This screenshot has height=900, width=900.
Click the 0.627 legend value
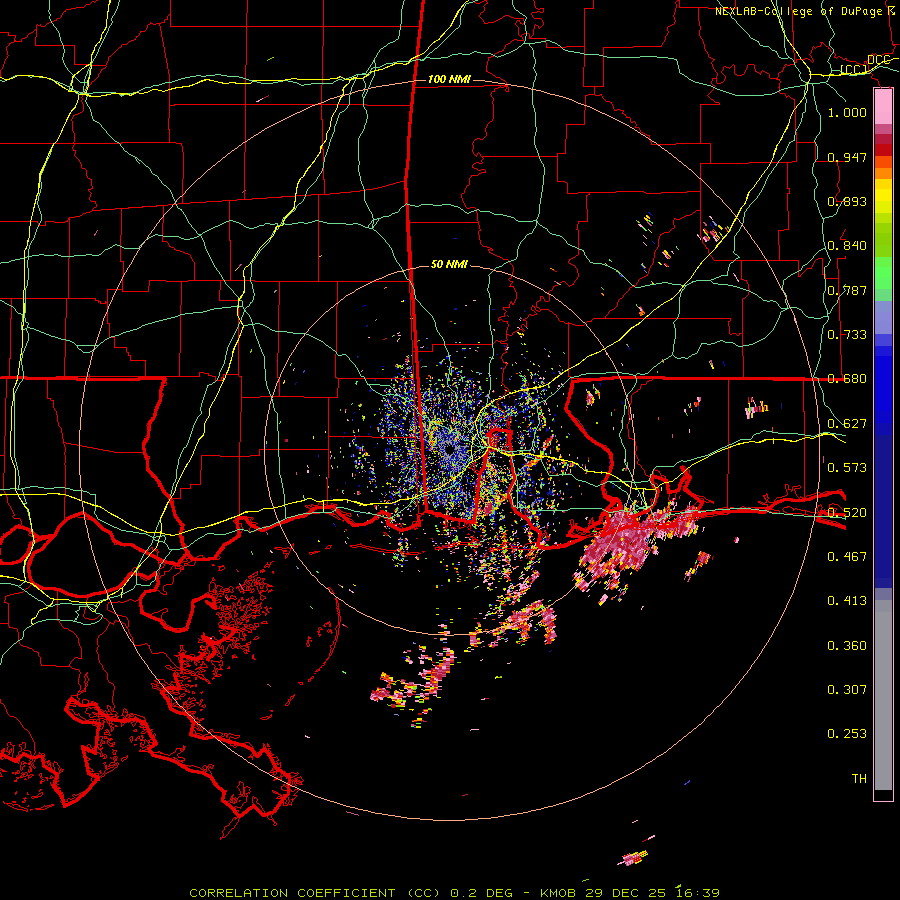tap(847, 424)
